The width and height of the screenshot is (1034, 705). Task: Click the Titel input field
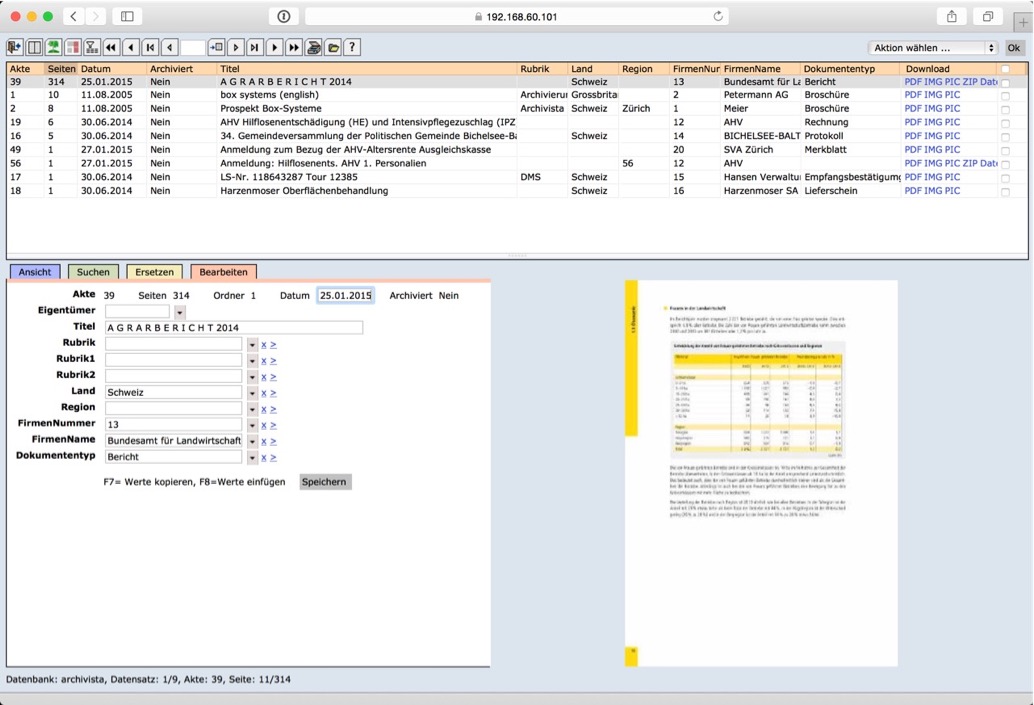click(233, 328)
